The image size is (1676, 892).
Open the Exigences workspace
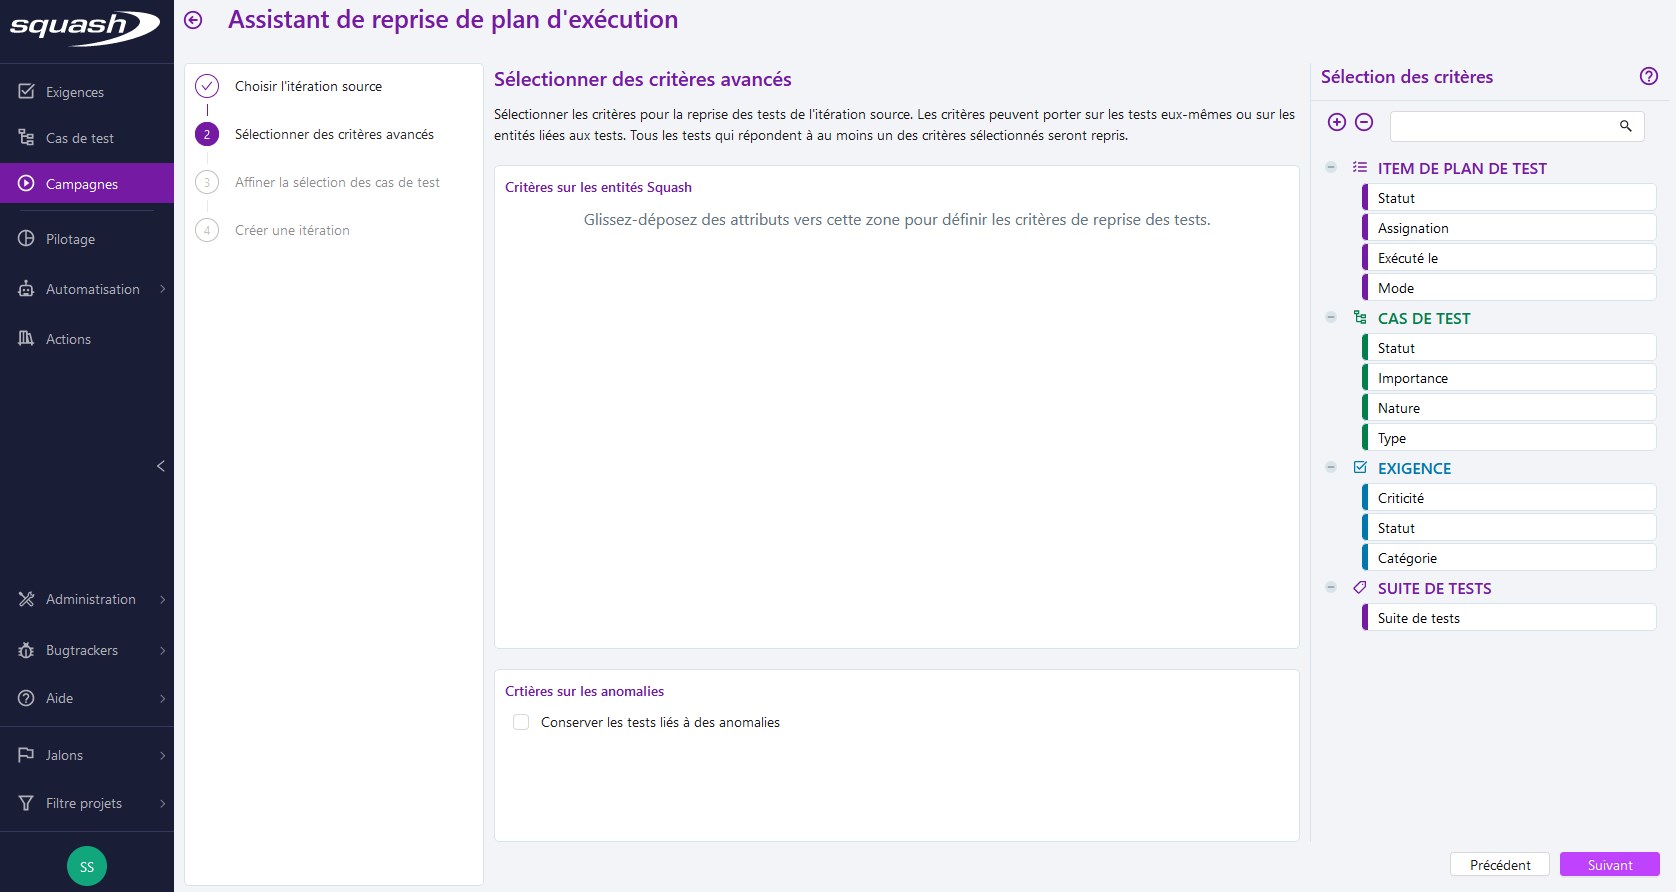click(75, 92)
